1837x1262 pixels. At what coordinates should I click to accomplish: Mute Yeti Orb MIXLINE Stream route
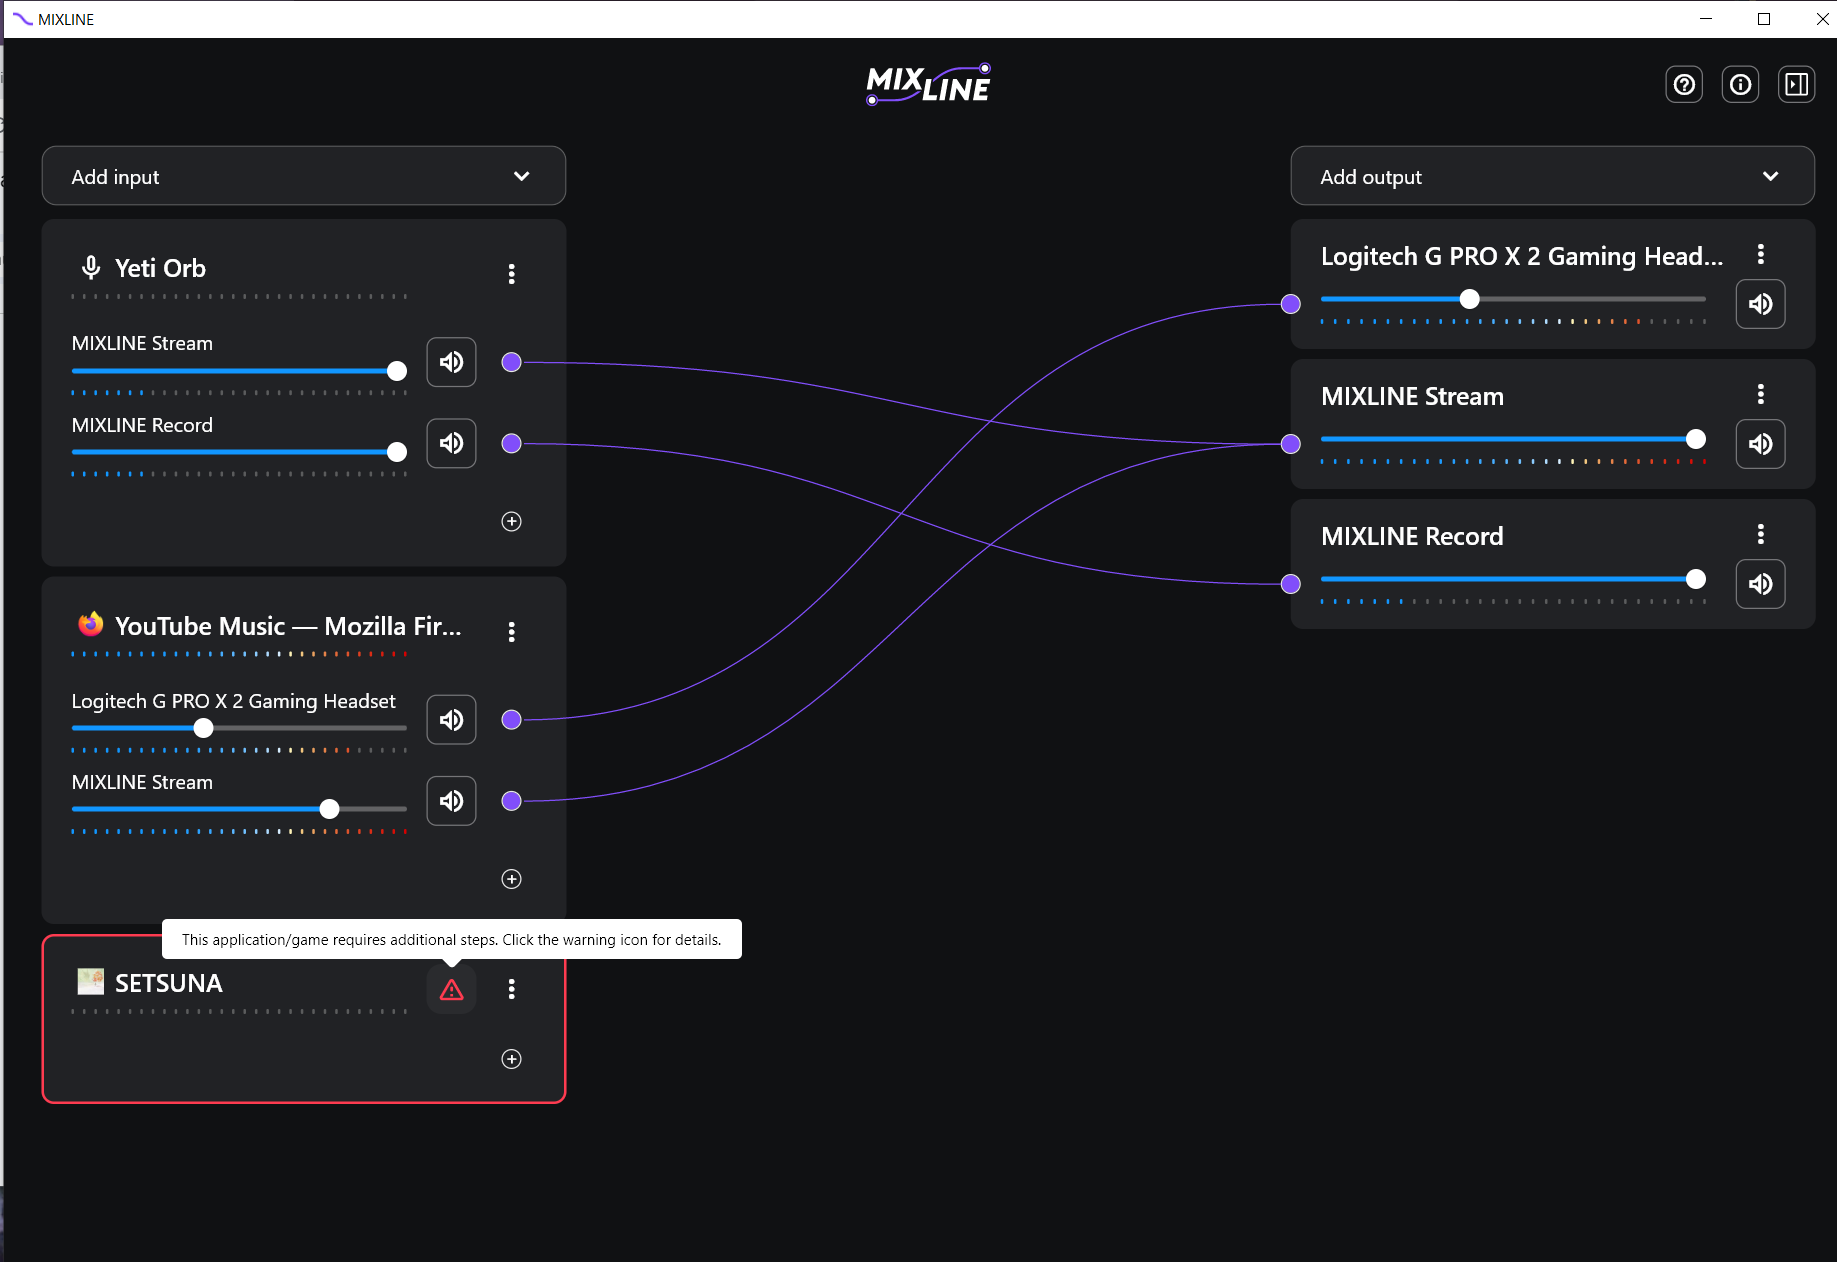(x=451, y=362)
